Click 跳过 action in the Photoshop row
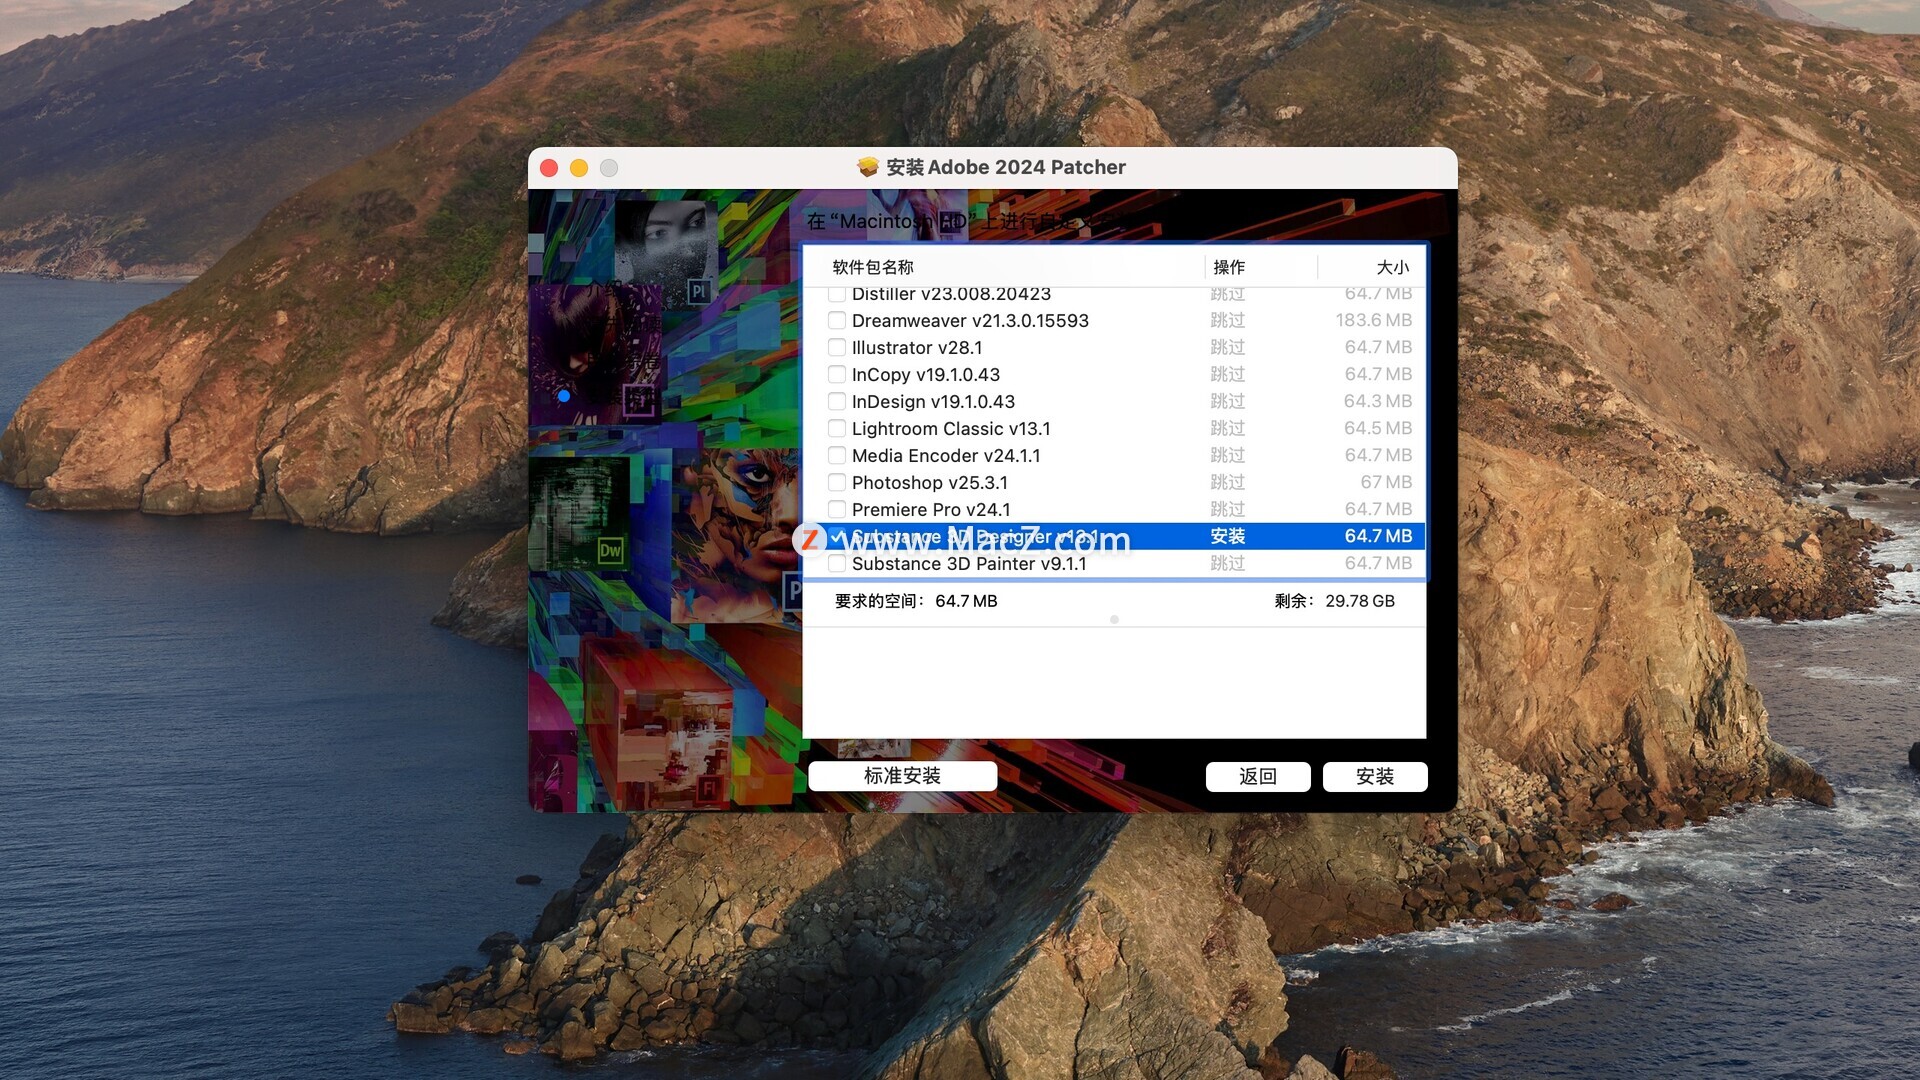Image resolution: width=1920 pixels, height=1080 pixels. pyautogui.click(x=1228, y=483)
